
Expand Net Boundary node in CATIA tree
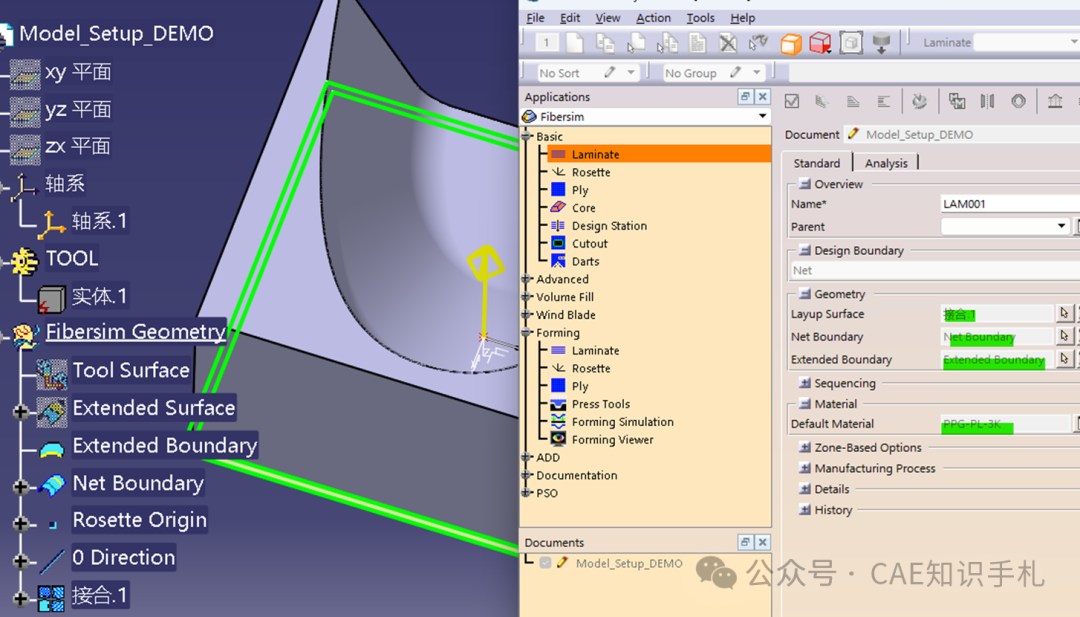pos(21,486)
